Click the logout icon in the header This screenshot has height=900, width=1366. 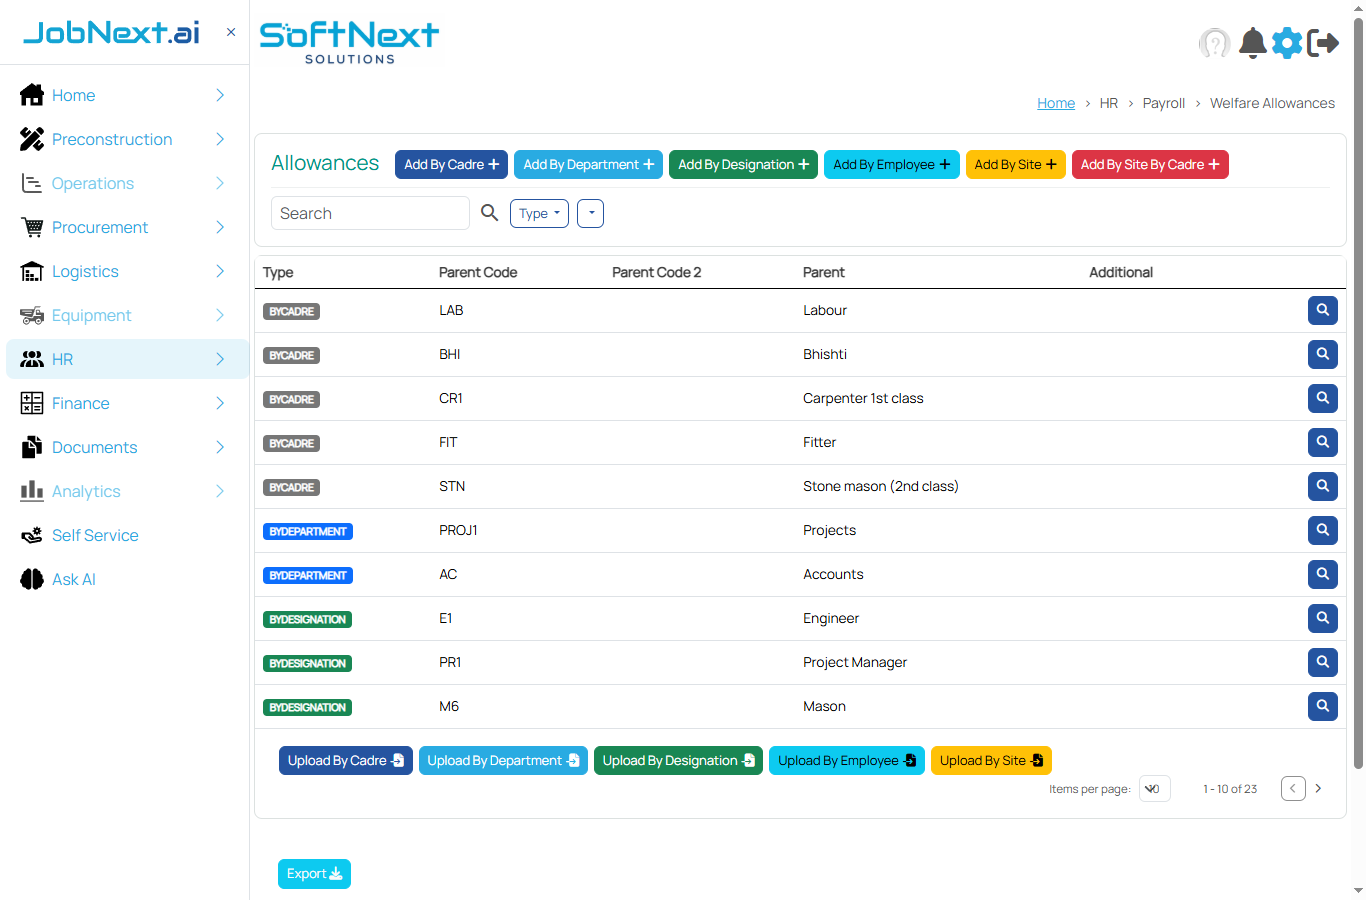click(1323, 43)
